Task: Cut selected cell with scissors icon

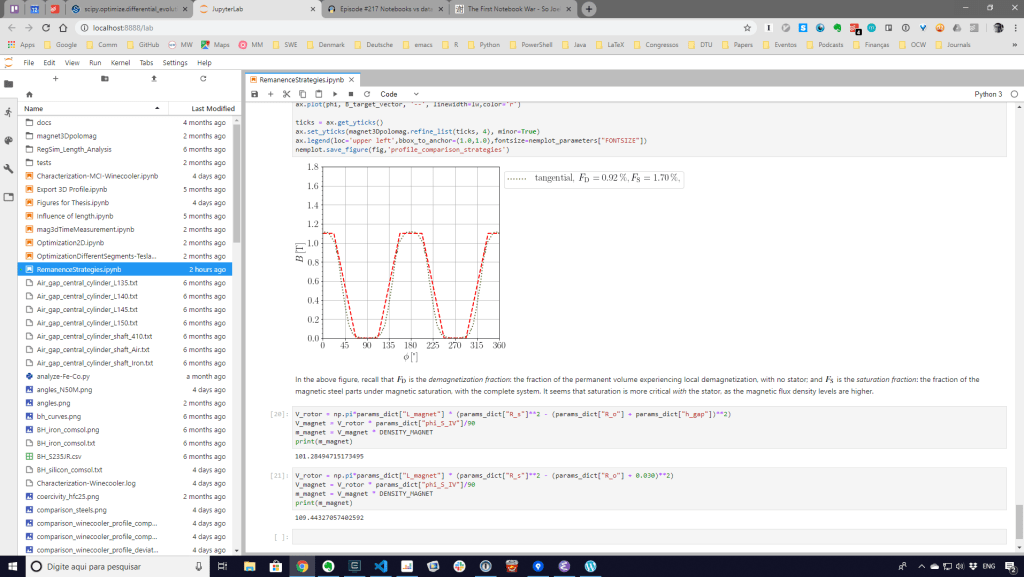Action: click(x=286, y=93)
